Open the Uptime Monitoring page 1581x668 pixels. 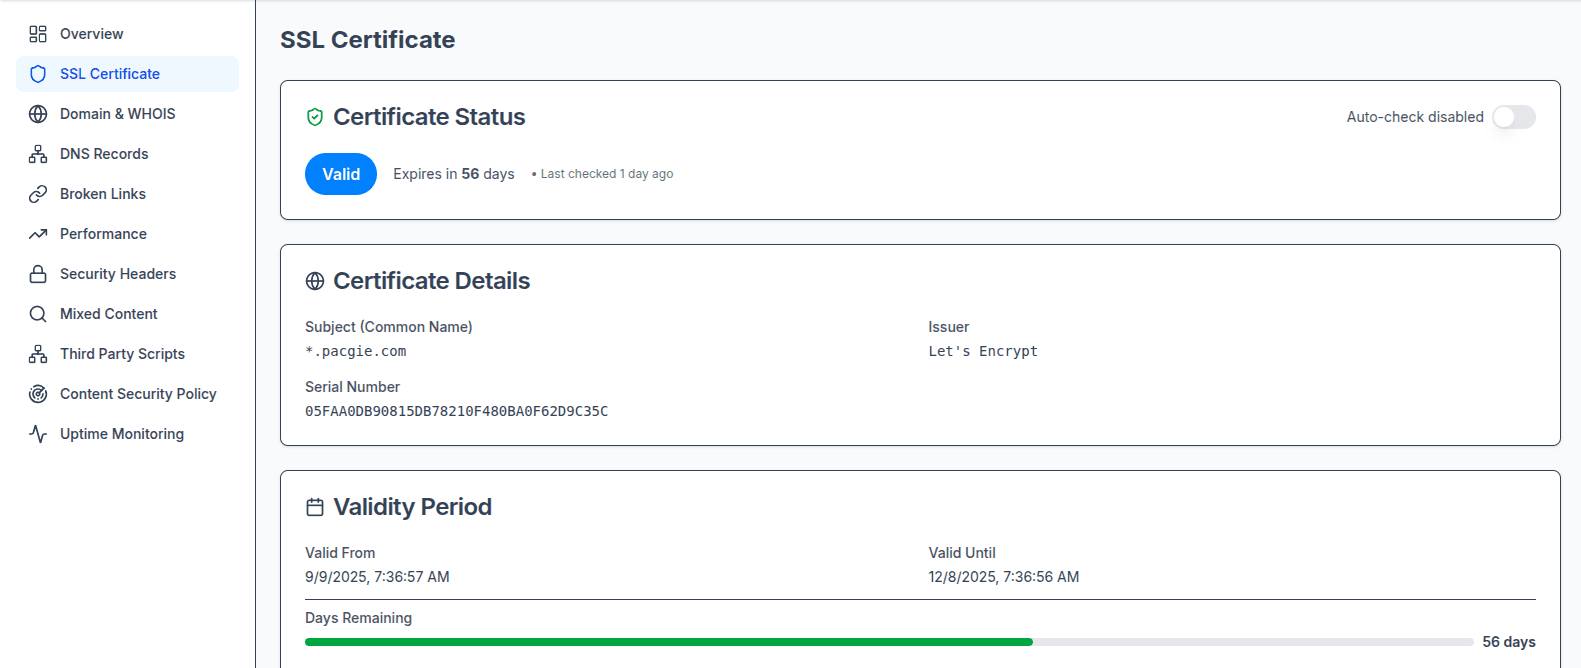pyautogui.click(x=122, y=433)
